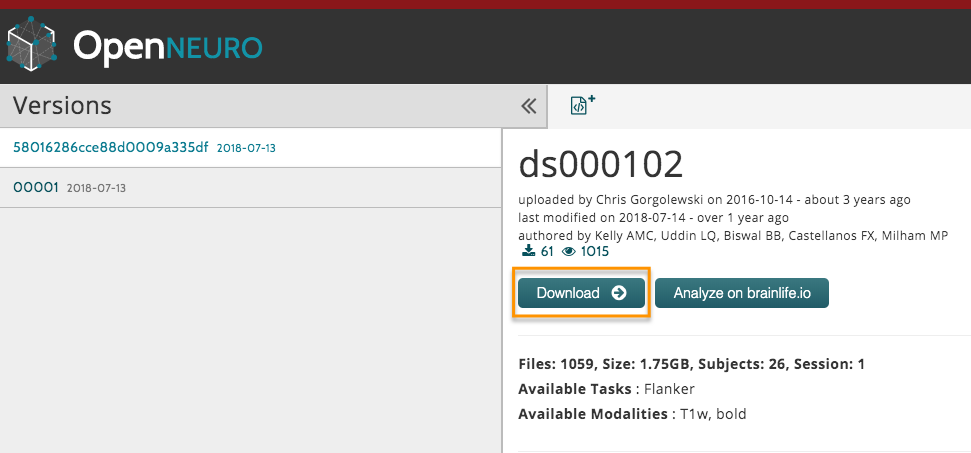
Task: Click 'uploaded by Chris Gorgolewski' line
Action: 715,200
